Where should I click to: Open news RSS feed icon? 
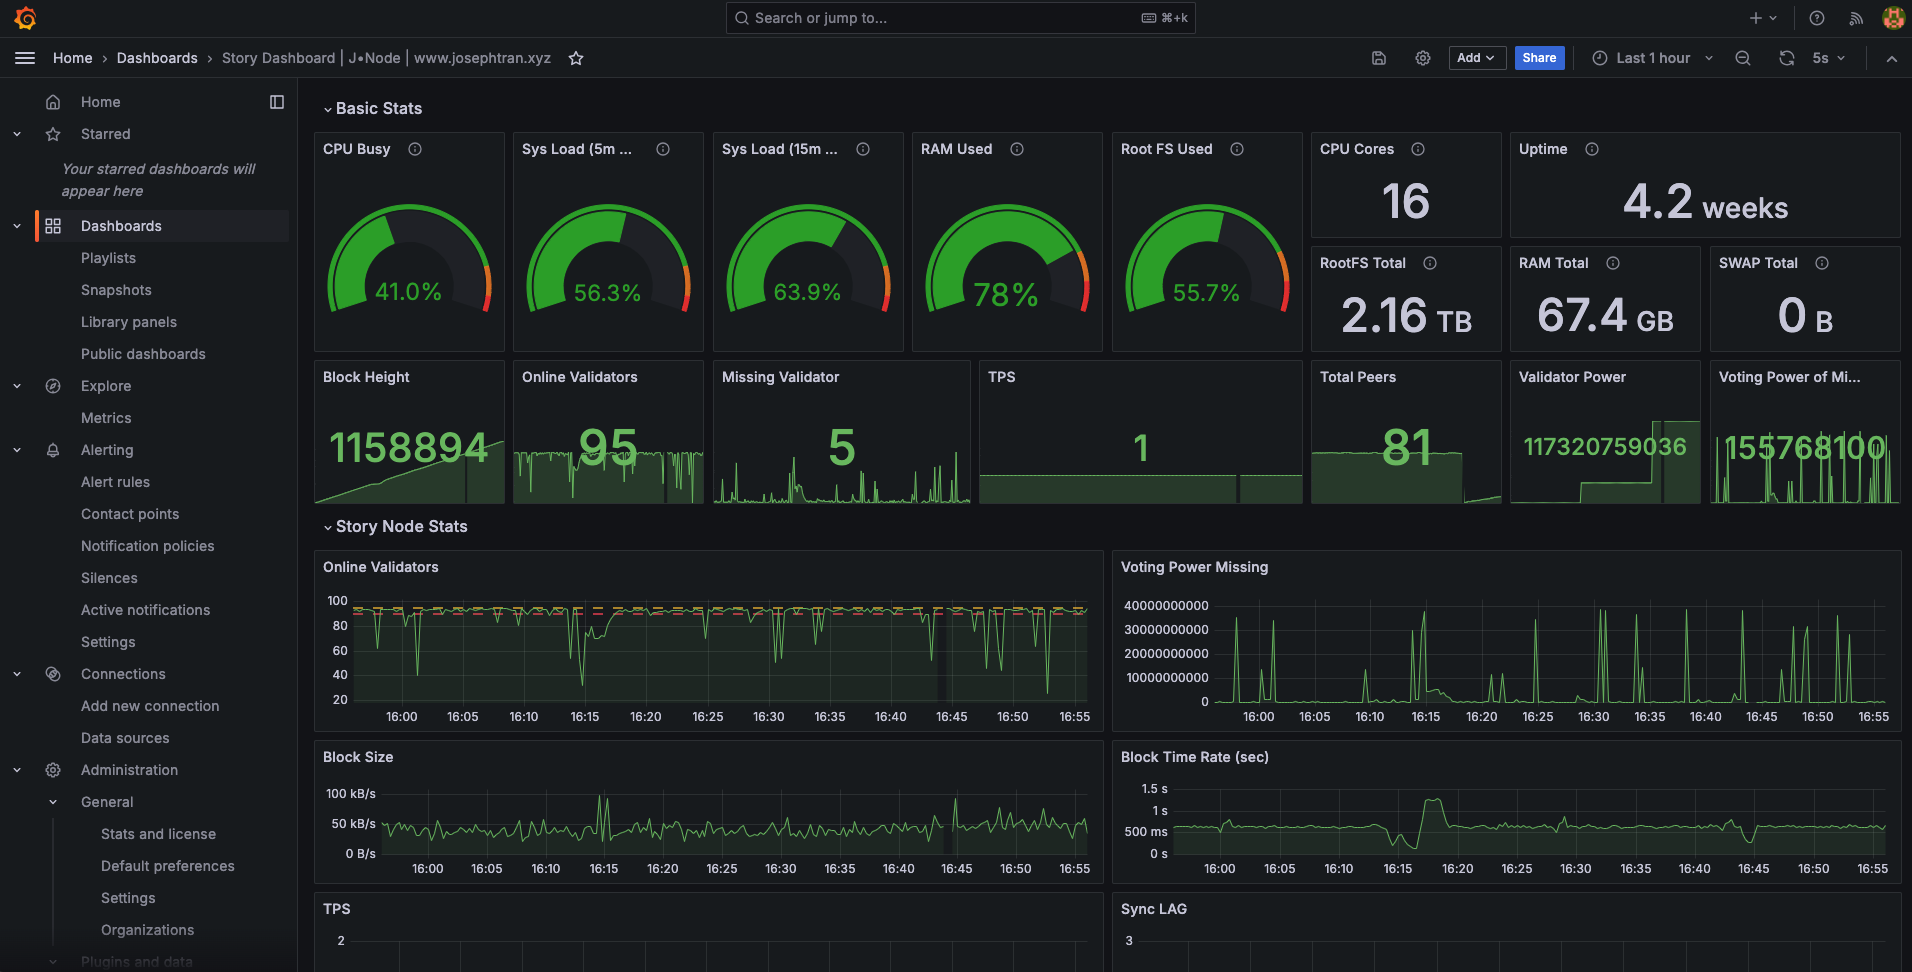pyautogui.click(x=1856, y=18)
